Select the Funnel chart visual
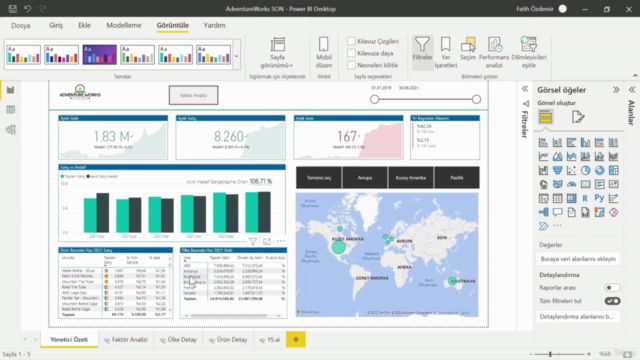The image size is (640, 360). [558, 170]
